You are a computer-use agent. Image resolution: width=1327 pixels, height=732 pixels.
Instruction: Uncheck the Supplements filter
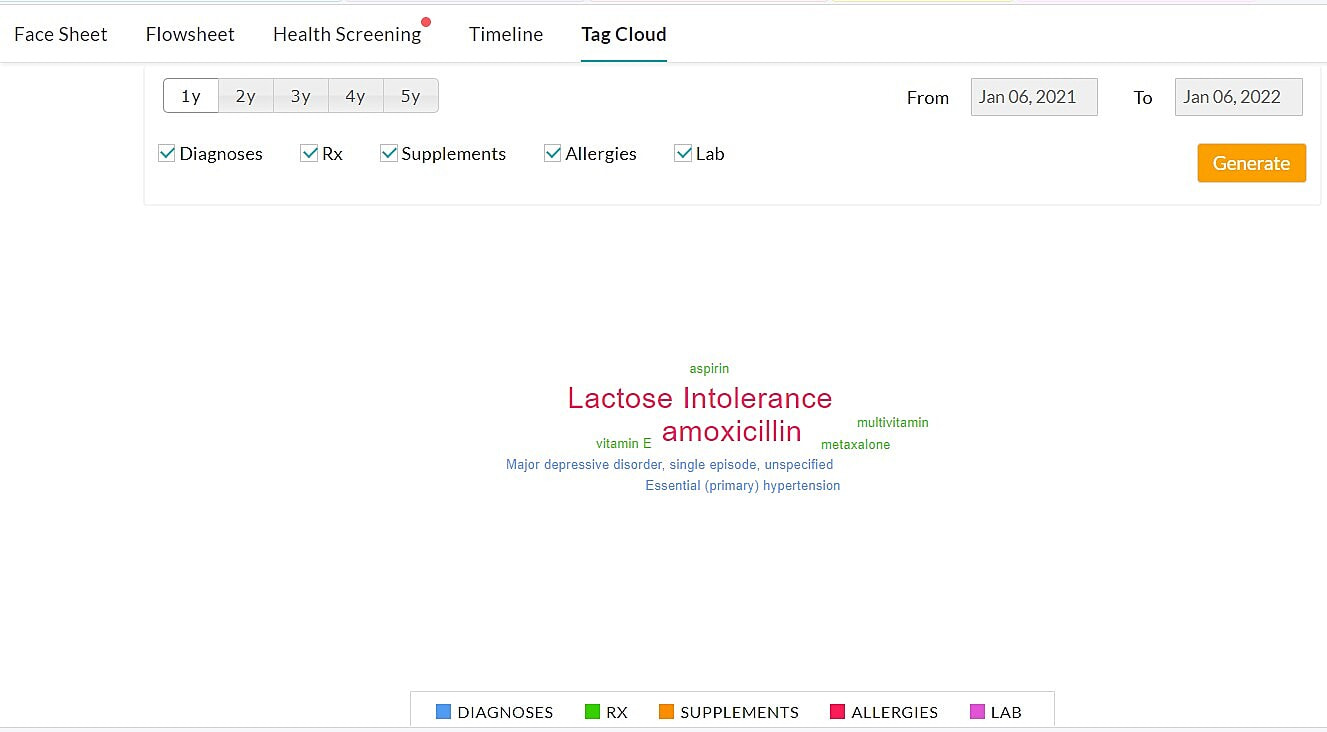tap(389, 153)
